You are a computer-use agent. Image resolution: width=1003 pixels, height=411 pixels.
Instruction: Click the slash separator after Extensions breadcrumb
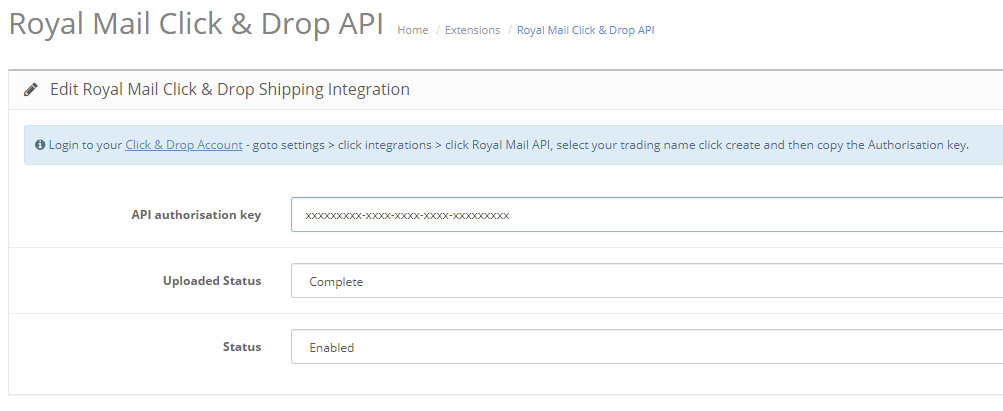(x=510, y=30)
